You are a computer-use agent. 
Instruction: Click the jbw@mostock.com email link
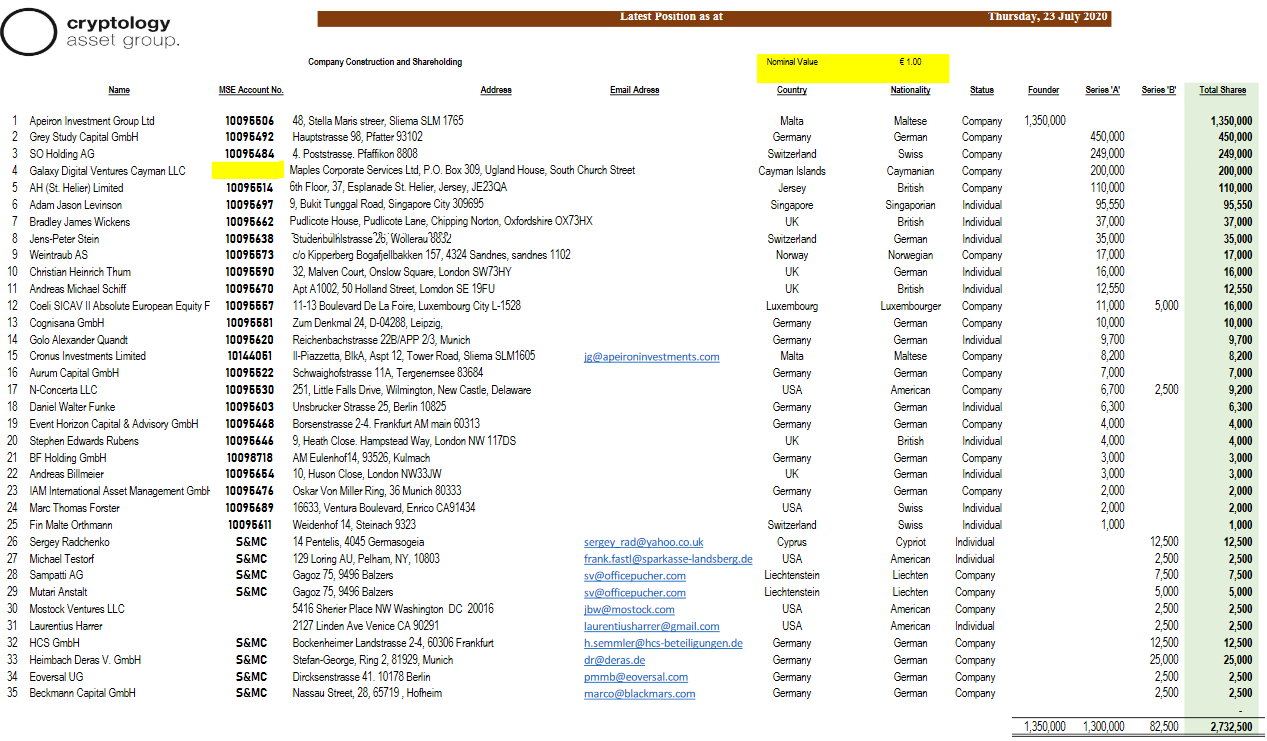click(x=629, y=609)
